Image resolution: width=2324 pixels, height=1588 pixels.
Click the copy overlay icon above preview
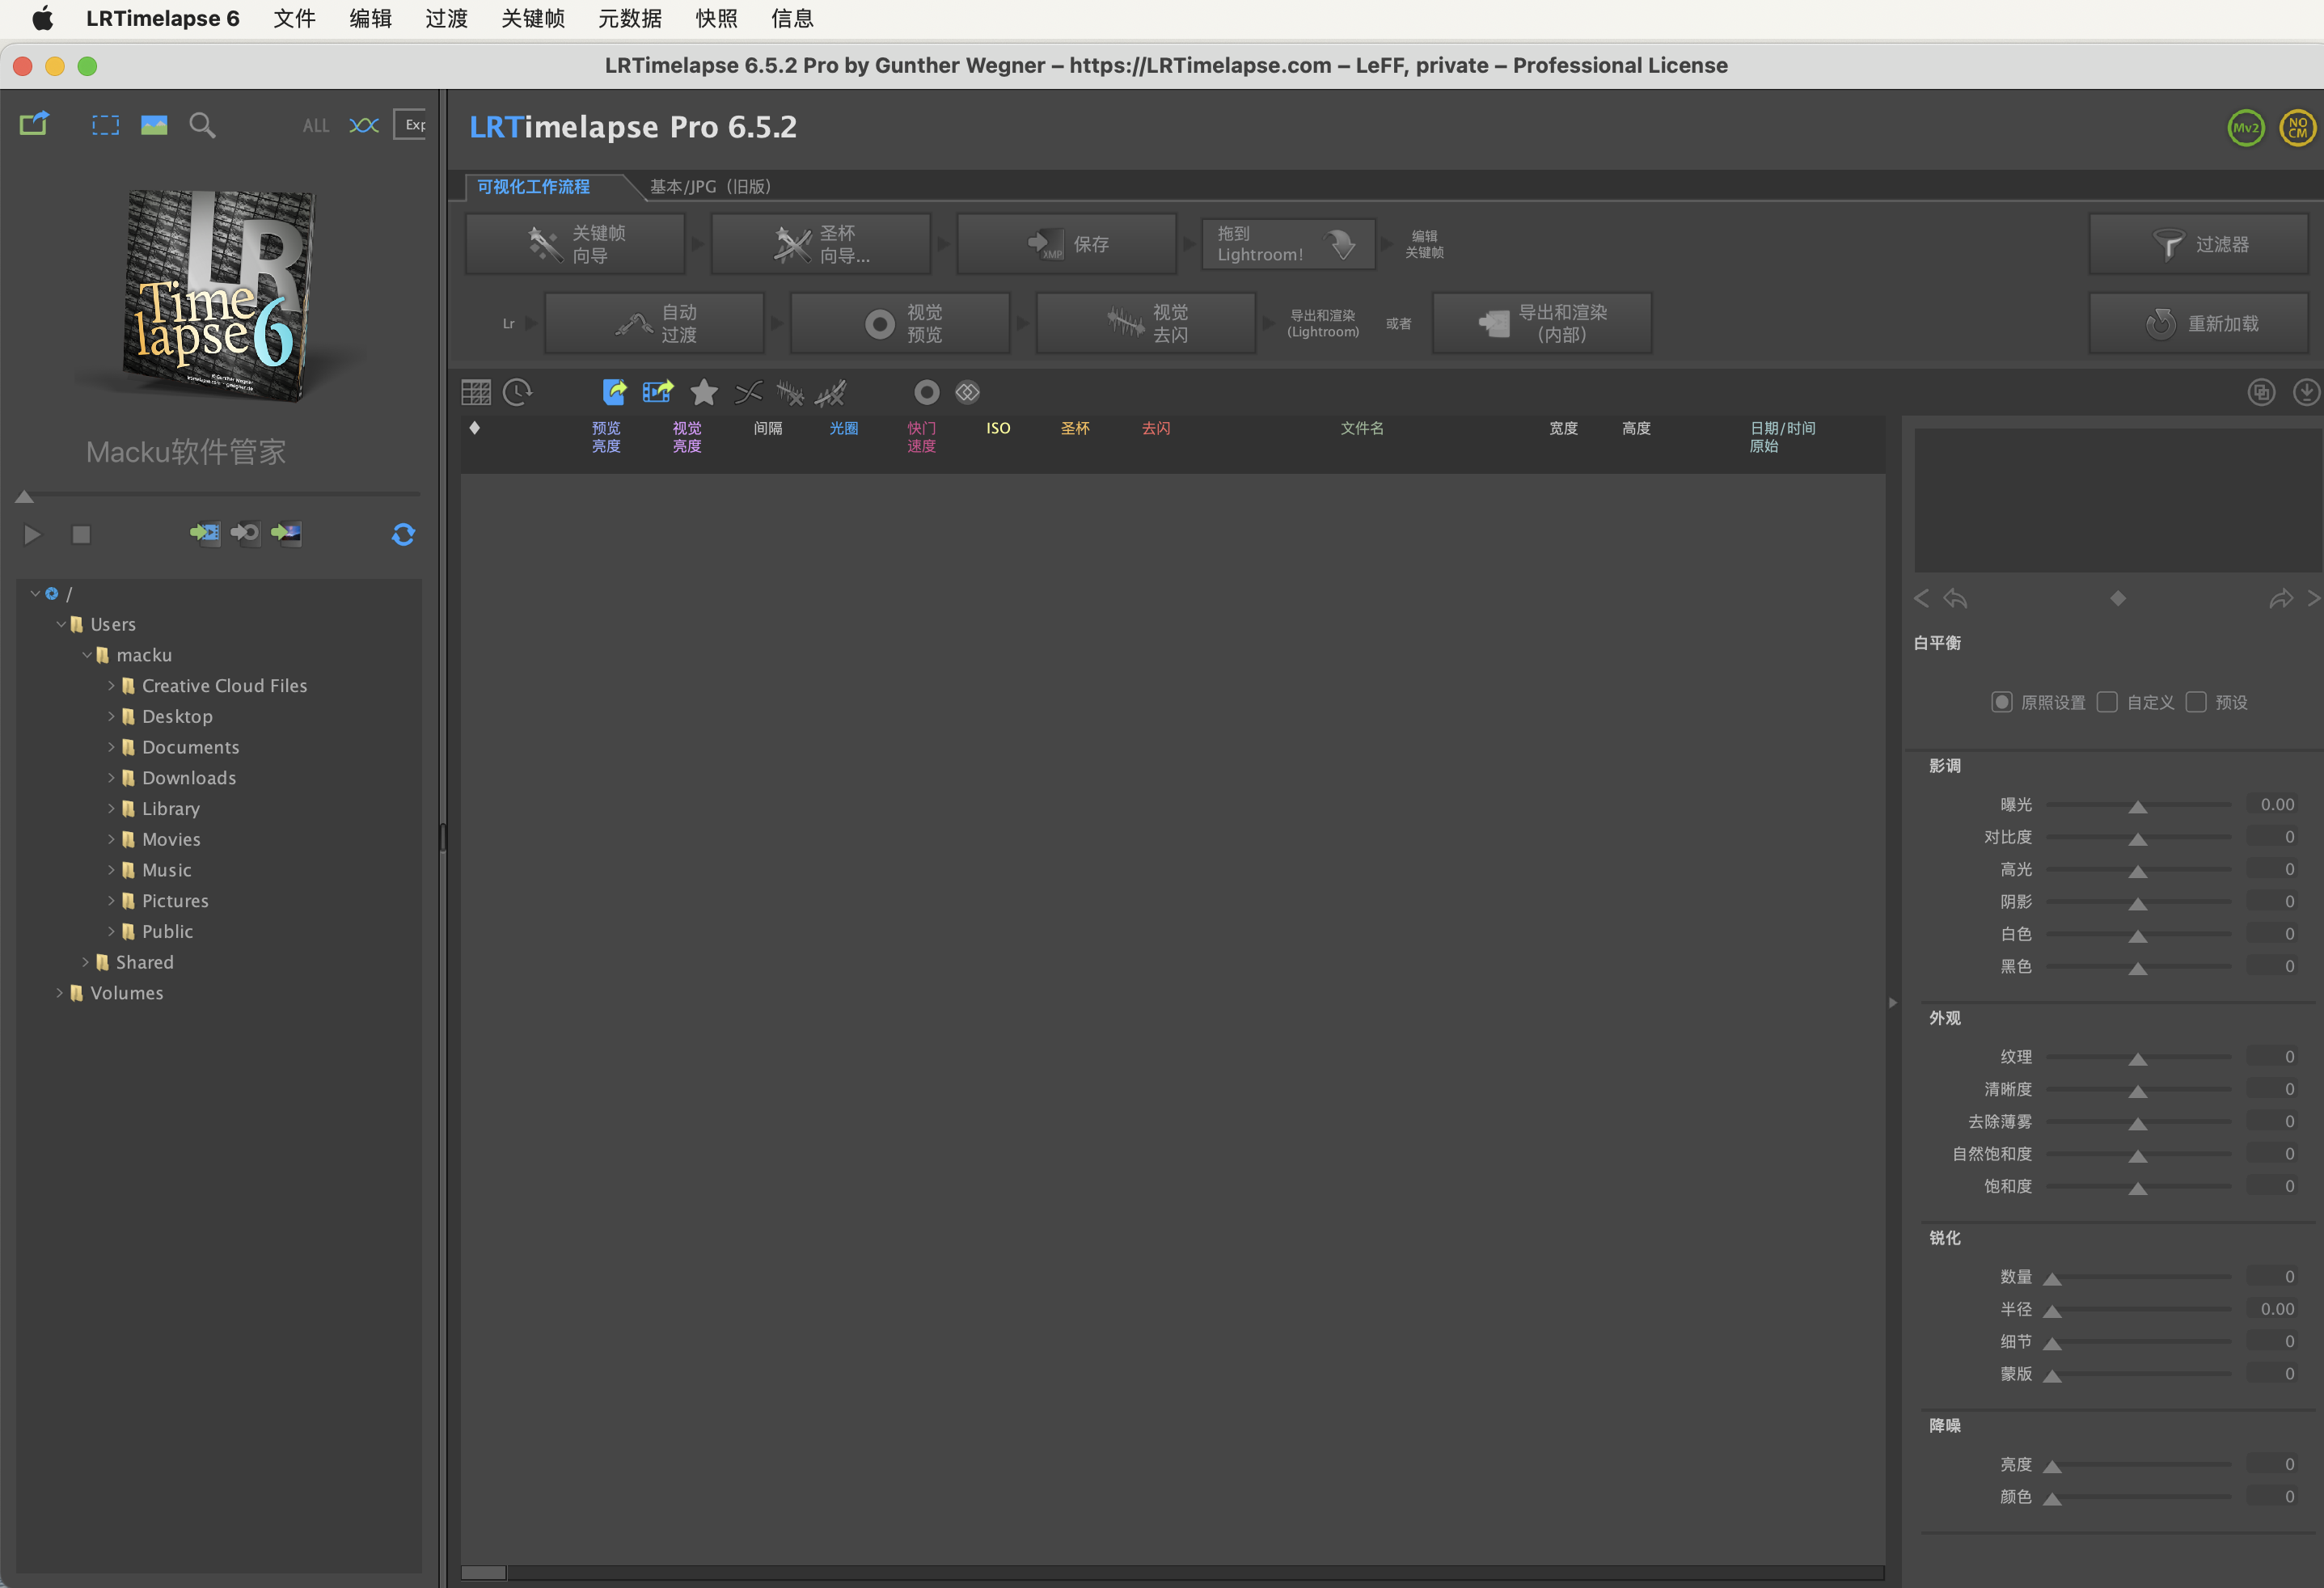2261,392
